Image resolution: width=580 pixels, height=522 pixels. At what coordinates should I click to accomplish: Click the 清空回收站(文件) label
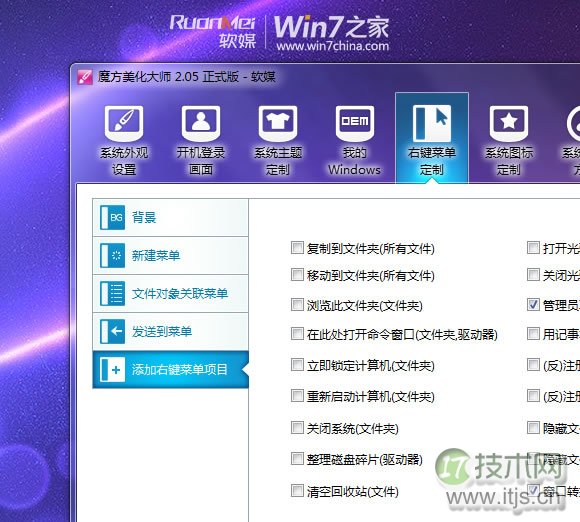353,492
